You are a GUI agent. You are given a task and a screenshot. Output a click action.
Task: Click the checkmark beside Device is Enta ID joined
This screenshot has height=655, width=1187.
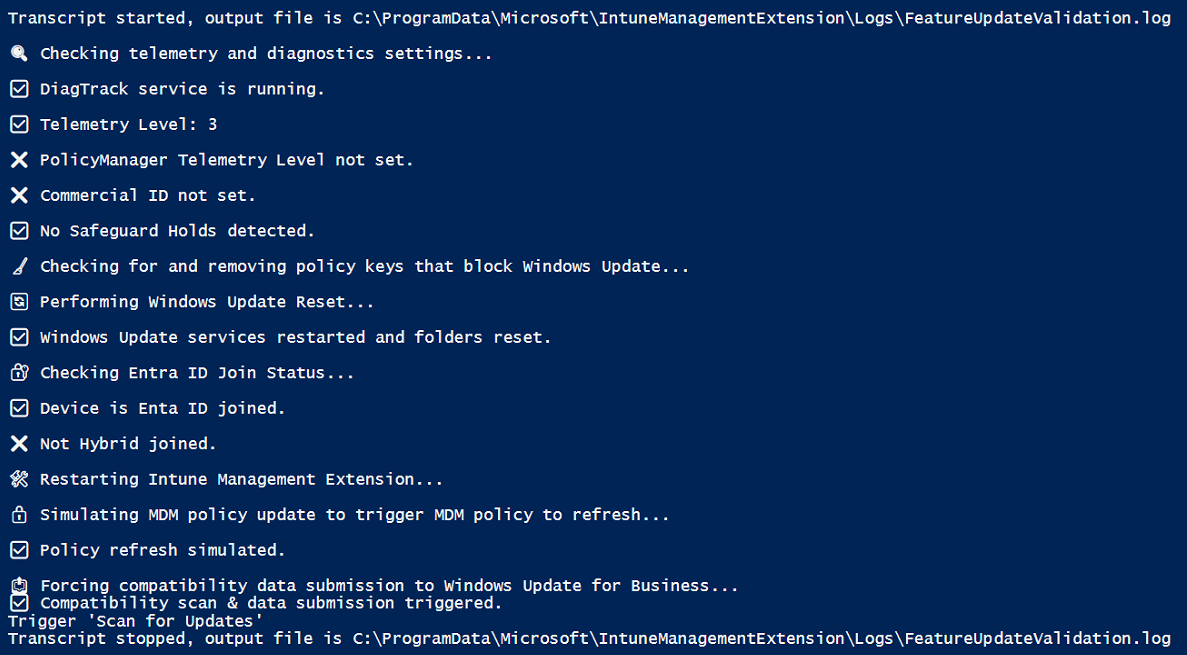tap(19, 409)
